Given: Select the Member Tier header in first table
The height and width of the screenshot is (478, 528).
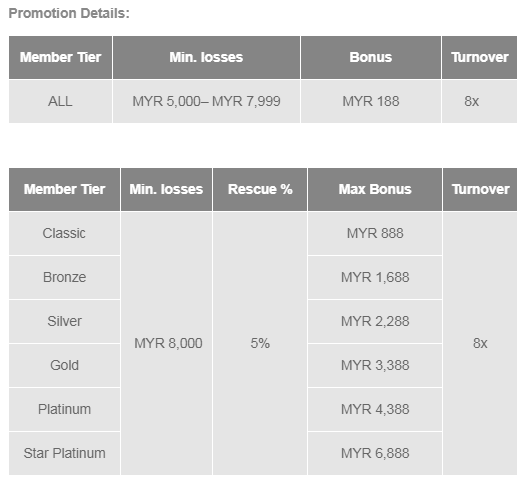Looking at the screenshot, I should coord(61,58).
